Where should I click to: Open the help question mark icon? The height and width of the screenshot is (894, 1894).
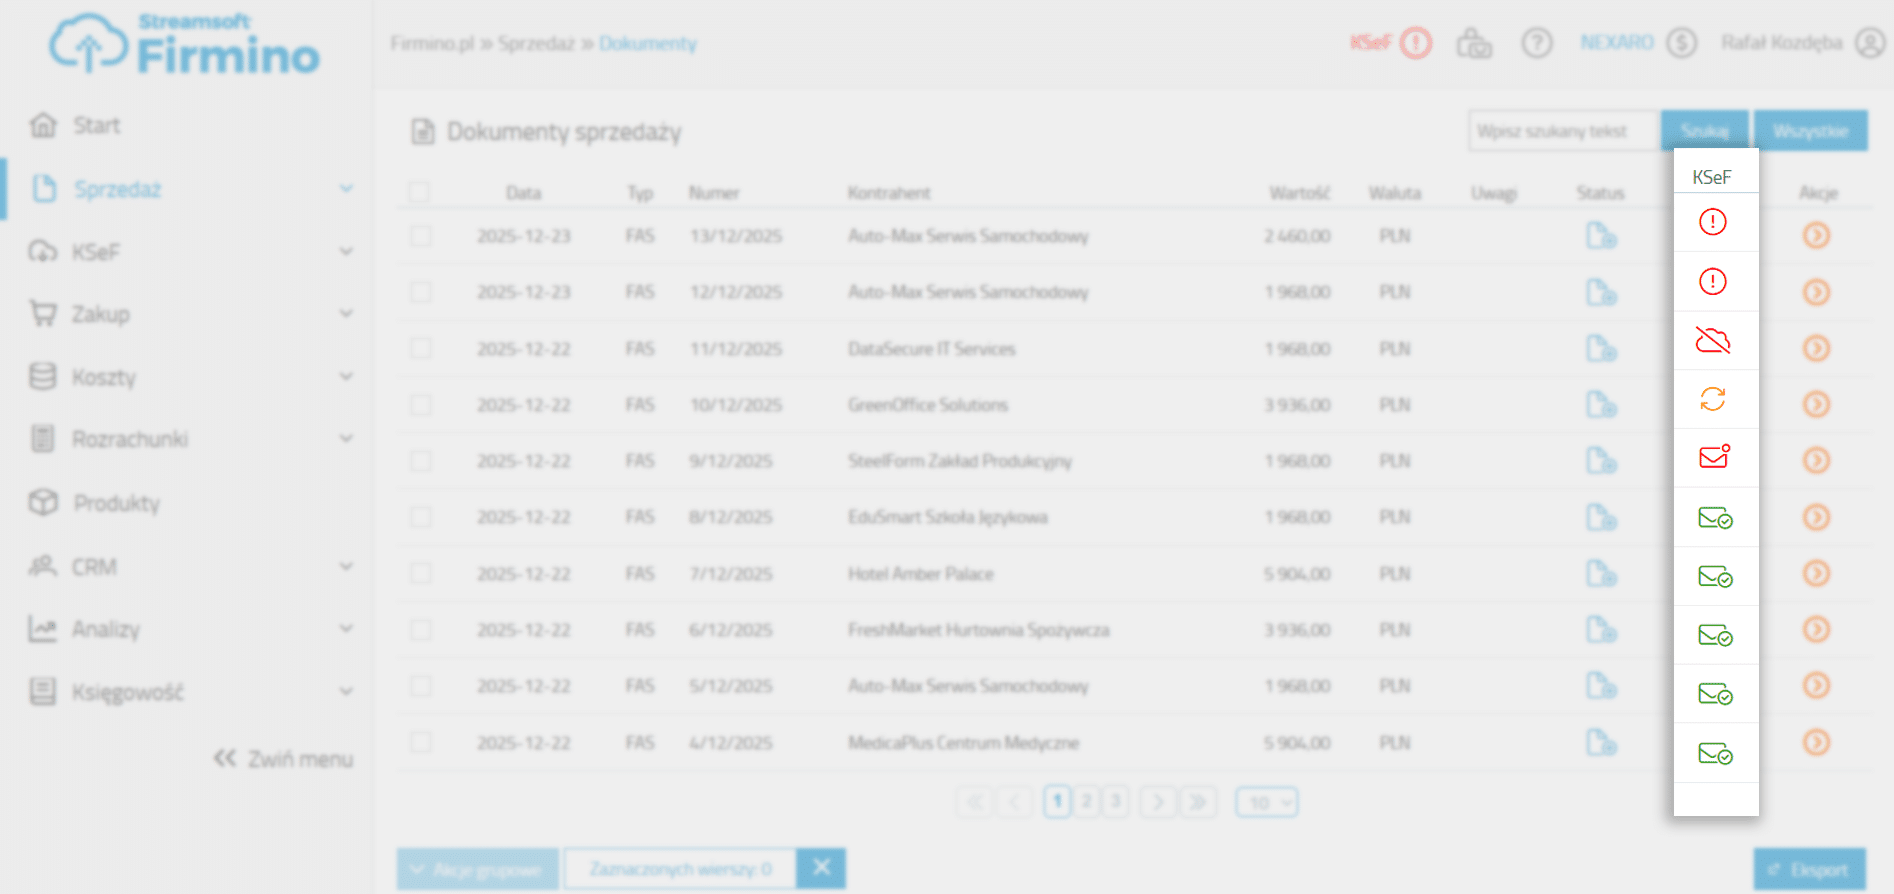click(x=1536, y=43)
